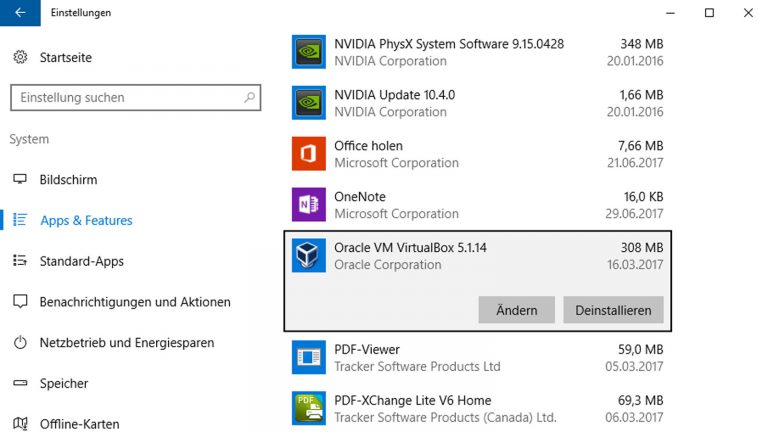Focus the Einstellung suchen search field
This screenshot has height=432, width=768.
click(125, 98)
